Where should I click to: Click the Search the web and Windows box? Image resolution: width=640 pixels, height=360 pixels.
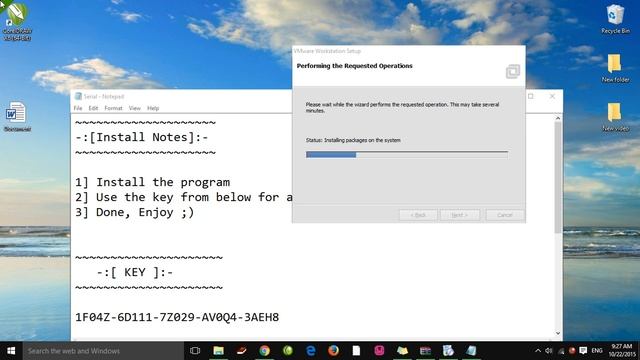[x=103, y=351]
